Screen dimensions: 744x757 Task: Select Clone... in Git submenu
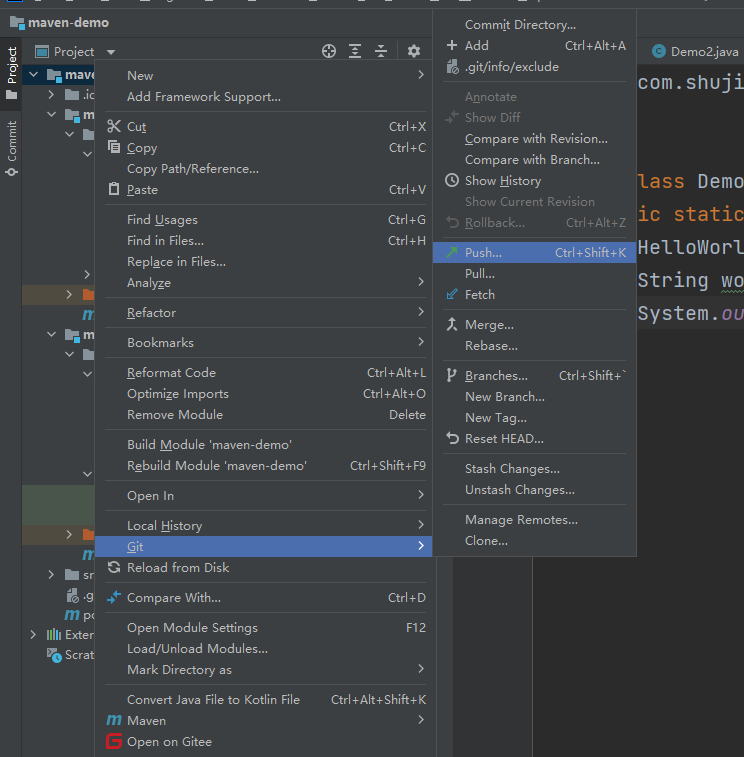pos(534,540)
